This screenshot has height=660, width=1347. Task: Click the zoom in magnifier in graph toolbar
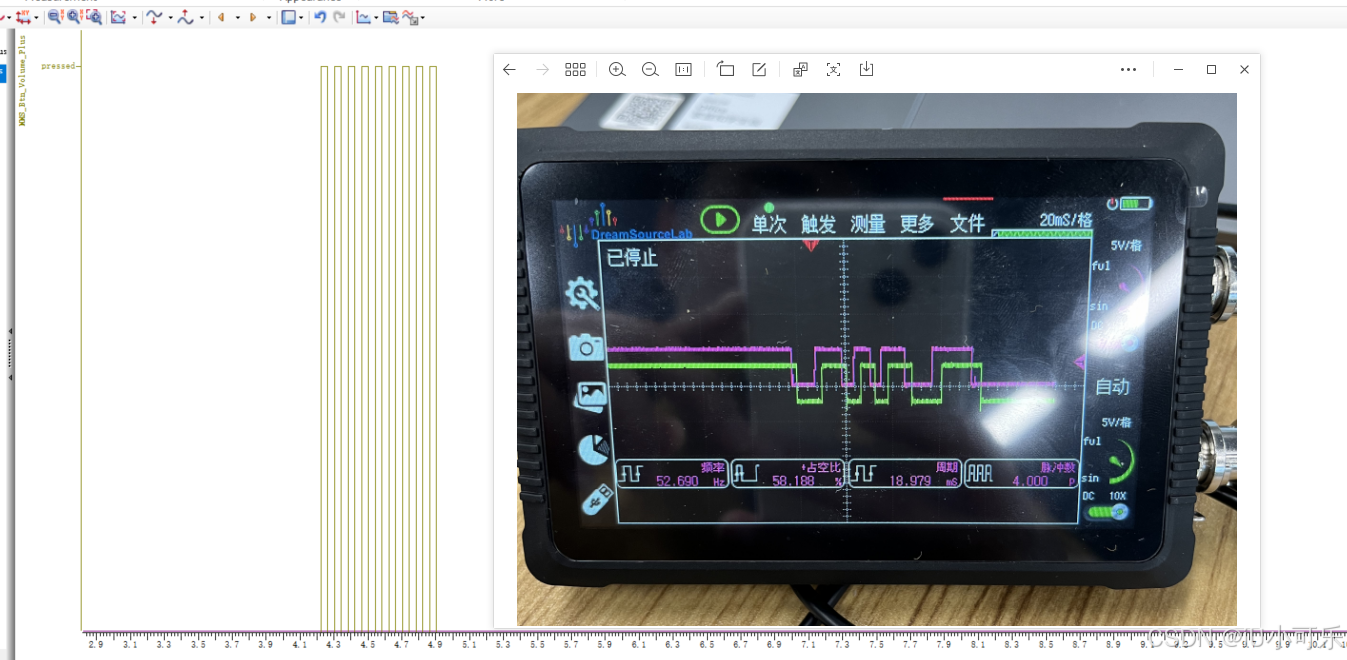pos(75,17)
